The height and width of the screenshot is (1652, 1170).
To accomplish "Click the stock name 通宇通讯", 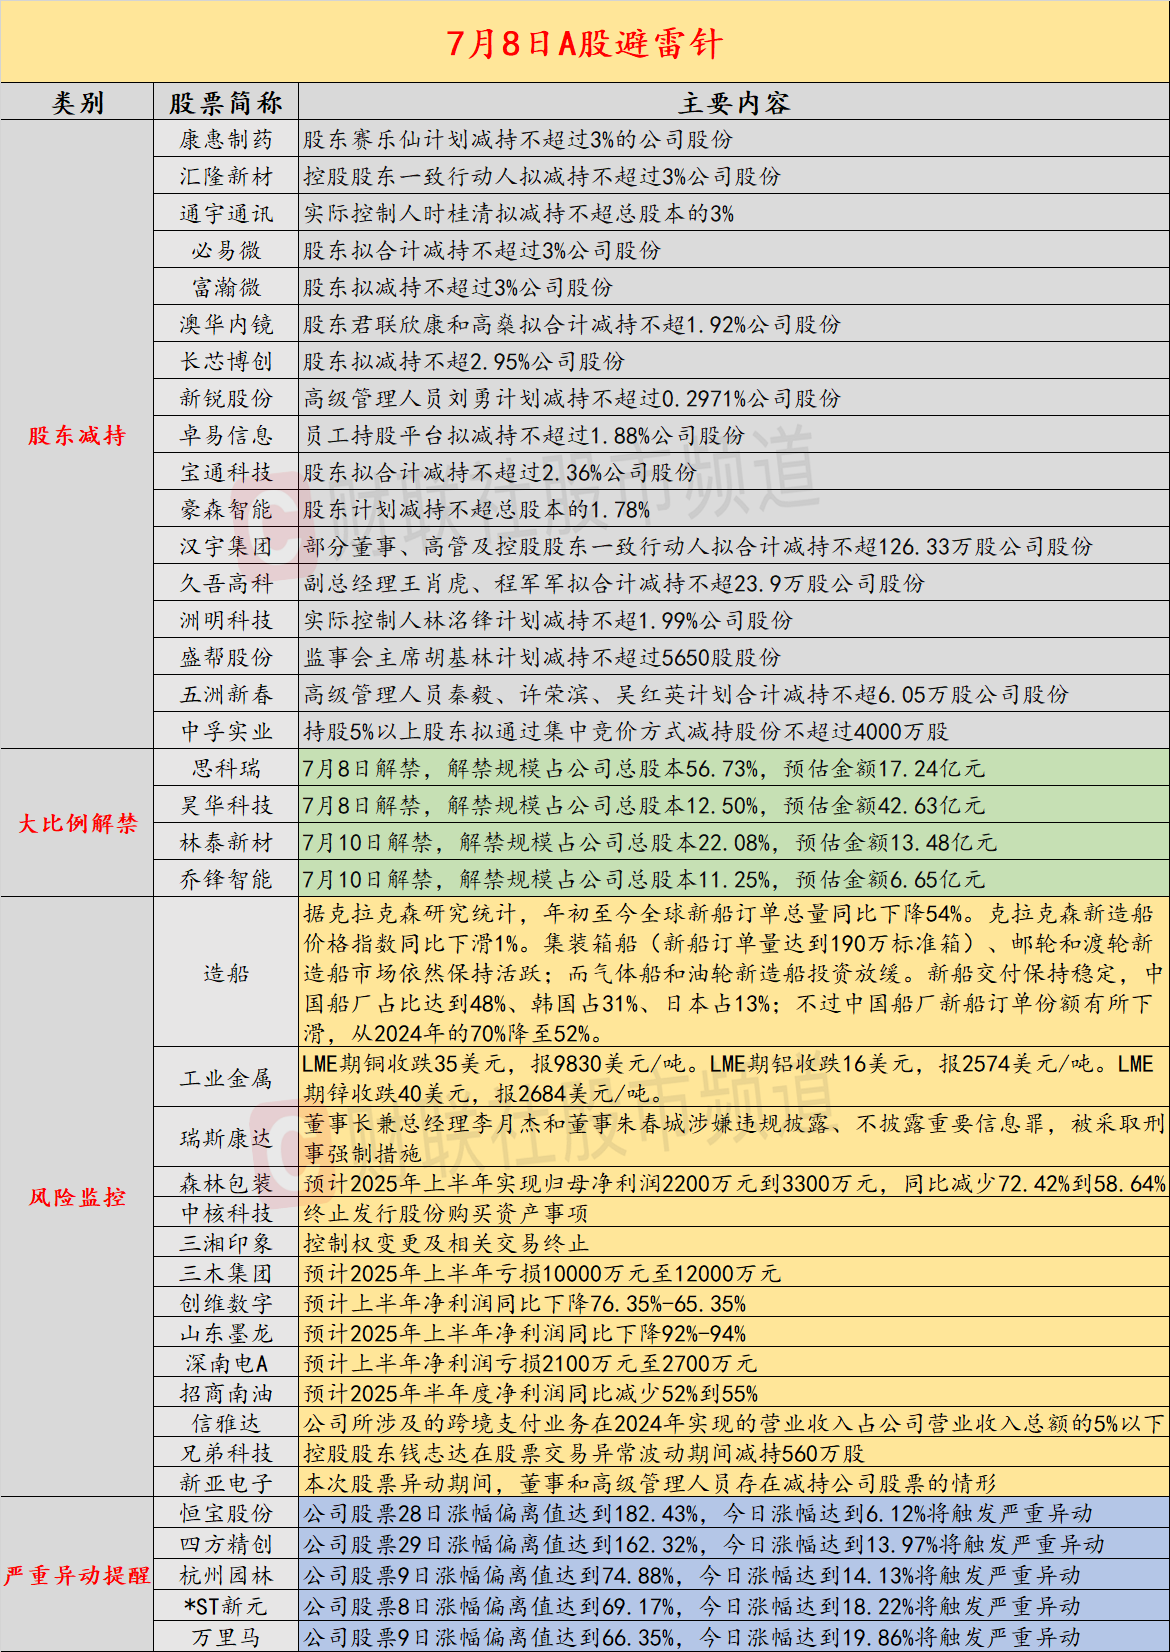I will tap(226, 214).
